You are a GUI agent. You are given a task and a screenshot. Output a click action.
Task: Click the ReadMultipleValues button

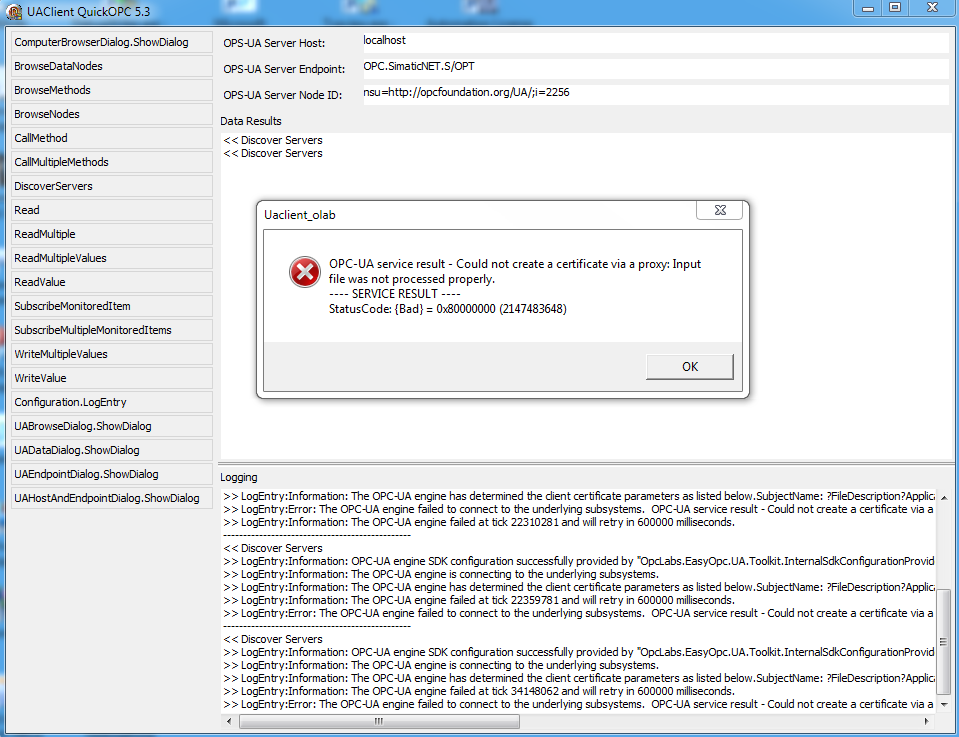click(112, 258)
